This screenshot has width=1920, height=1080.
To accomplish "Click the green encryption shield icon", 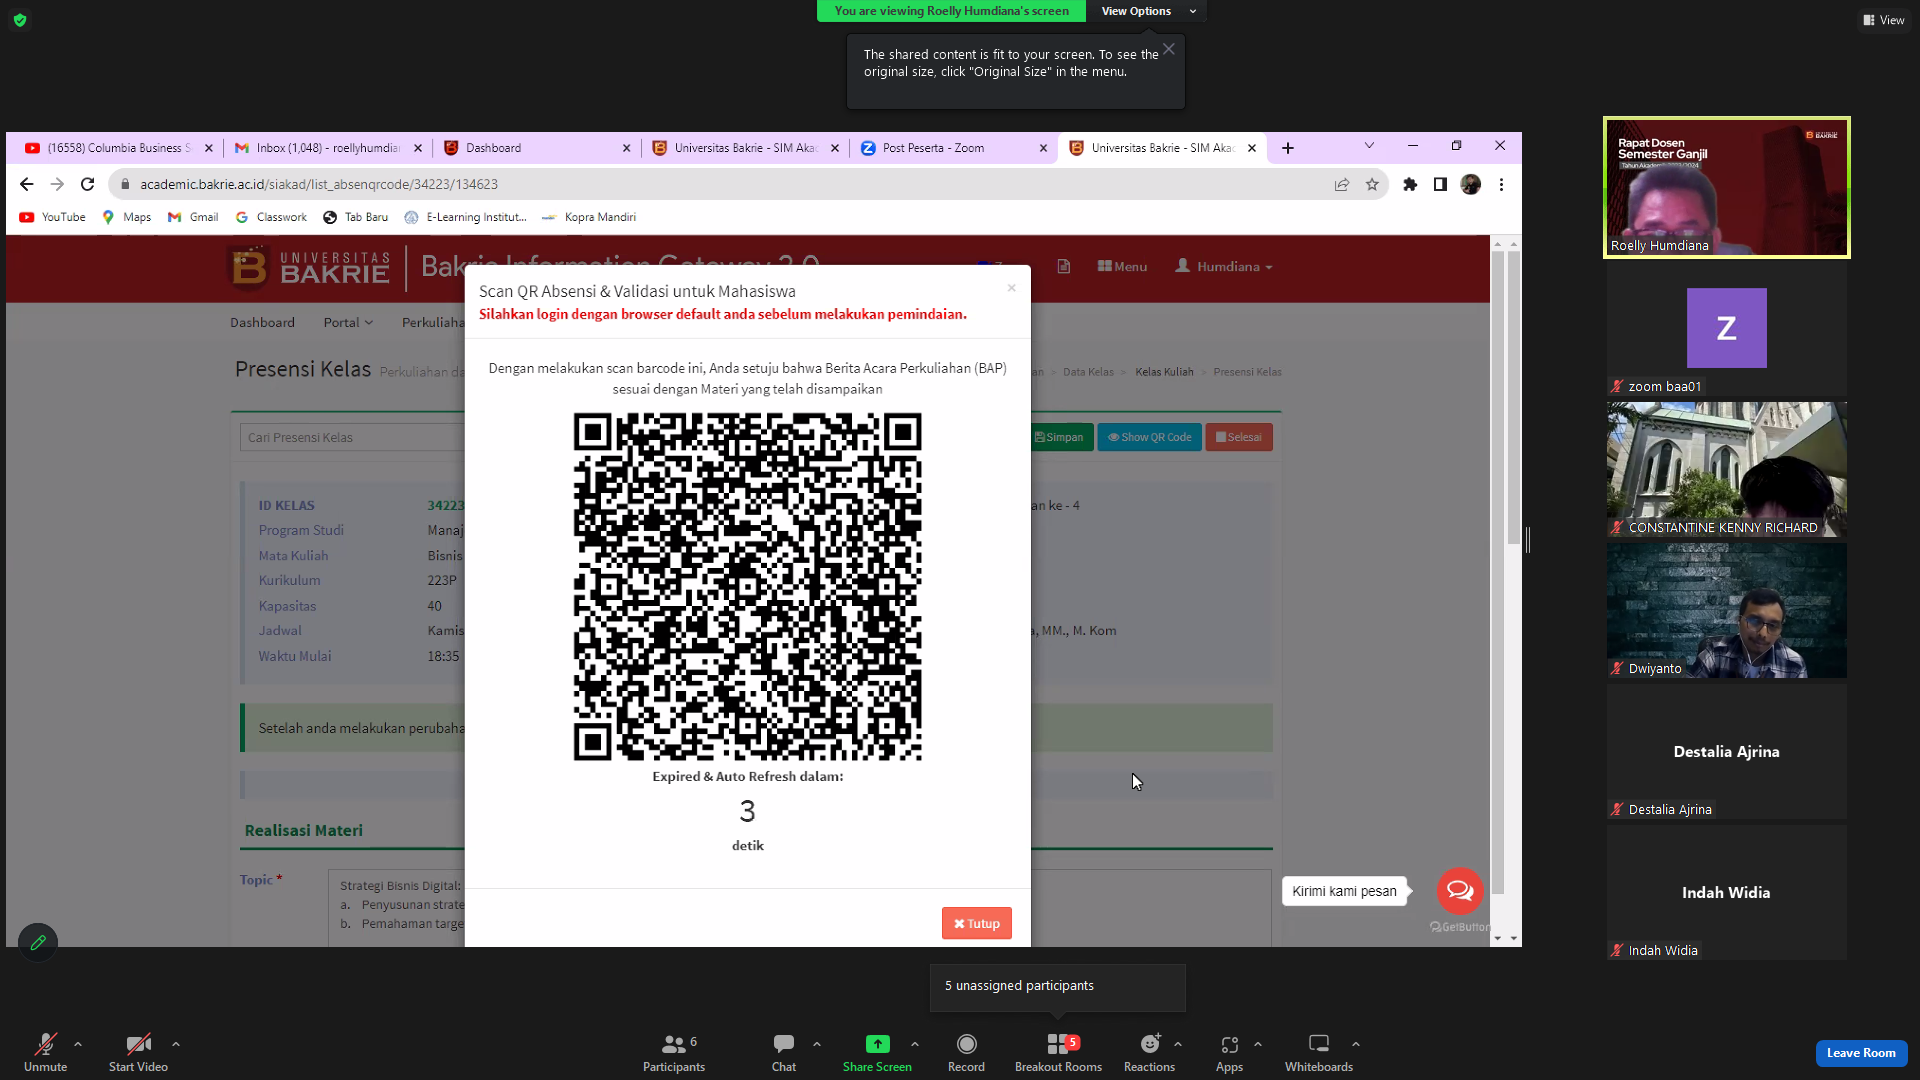I will coord(20,20).
